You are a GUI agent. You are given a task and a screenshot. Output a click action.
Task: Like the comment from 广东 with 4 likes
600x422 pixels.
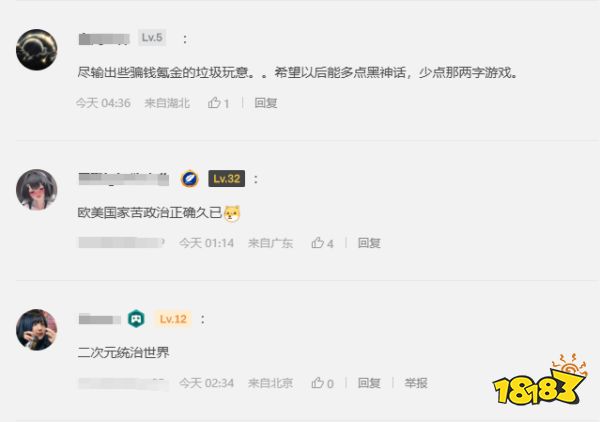322,243
